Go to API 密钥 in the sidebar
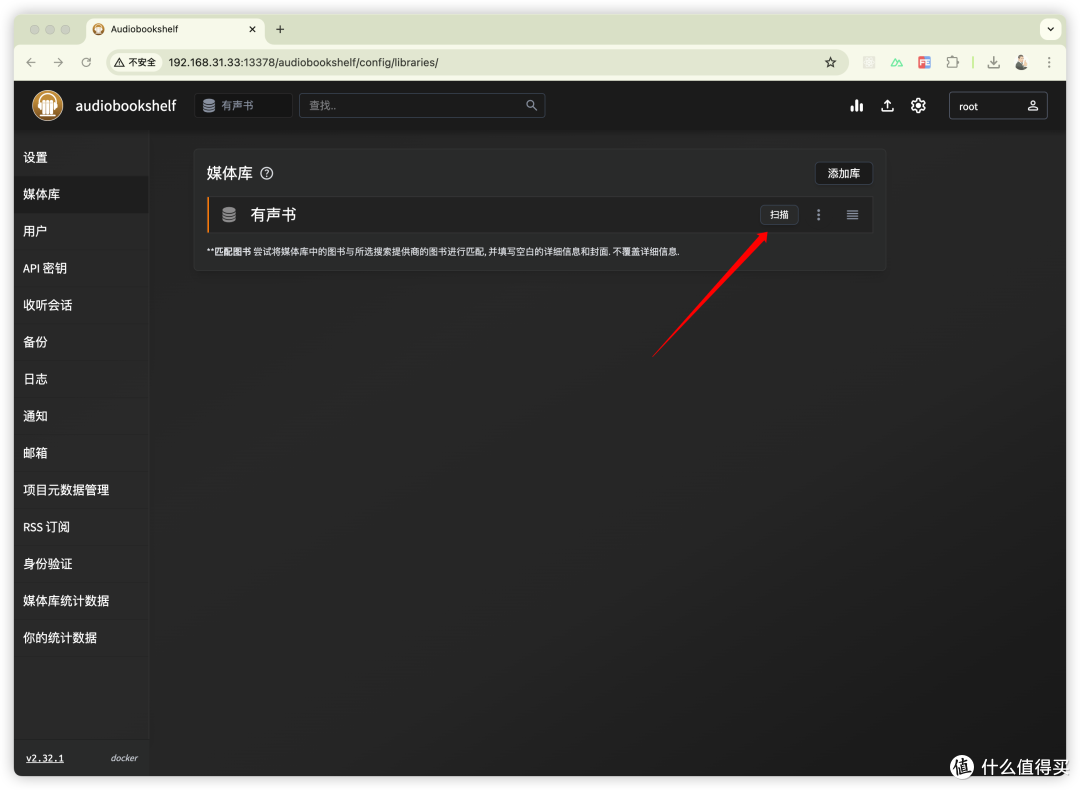 point(45,268)
